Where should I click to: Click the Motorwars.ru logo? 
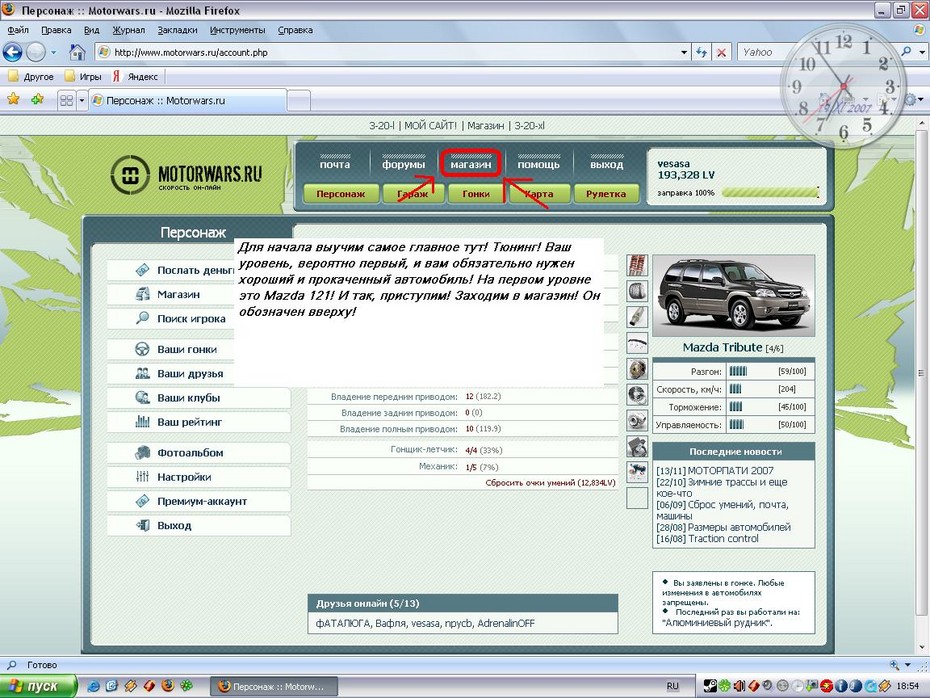tap(186, 175)
